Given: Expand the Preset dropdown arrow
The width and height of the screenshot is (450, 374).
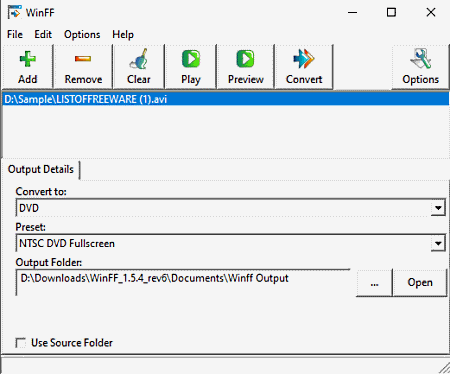Looking at the screenshot, I should pos(438,243).
